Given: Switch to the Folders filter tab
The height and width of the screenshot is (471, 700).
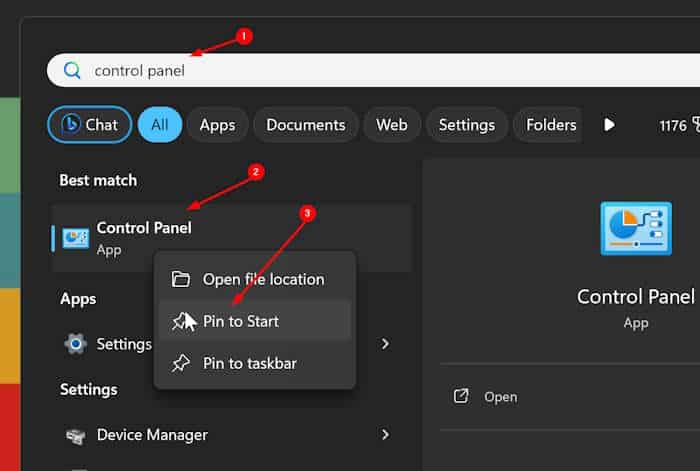Looking at the screenshot, I should [548, 125].
